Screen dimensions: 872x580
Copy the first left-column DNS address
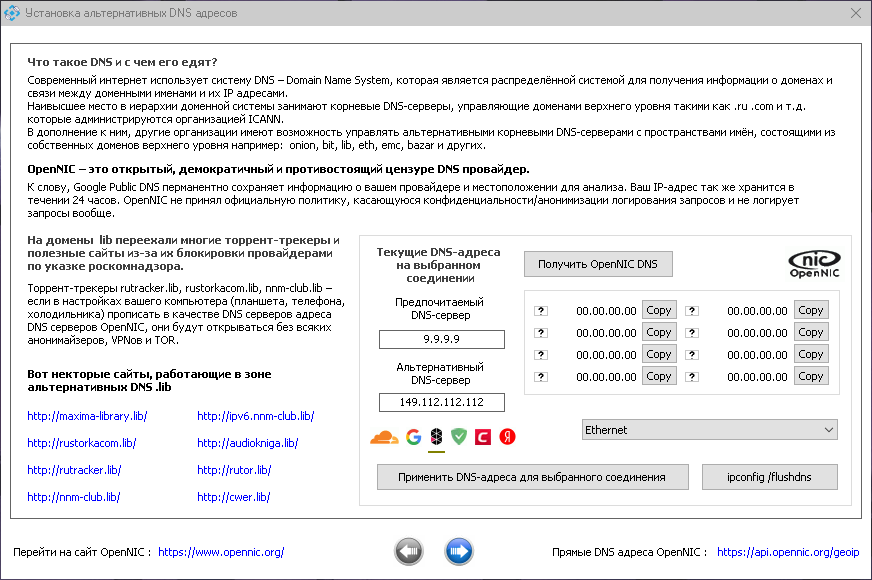659,310
